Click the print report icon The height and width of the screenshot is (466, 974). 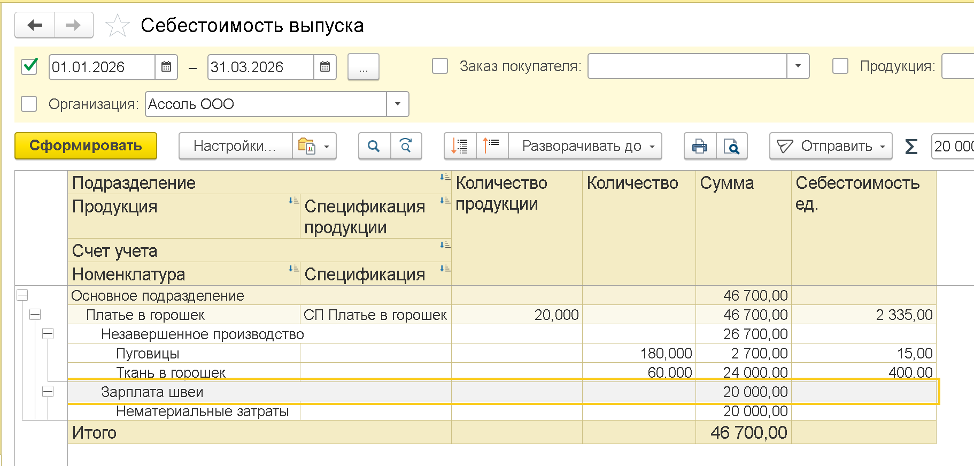(699, 146)
